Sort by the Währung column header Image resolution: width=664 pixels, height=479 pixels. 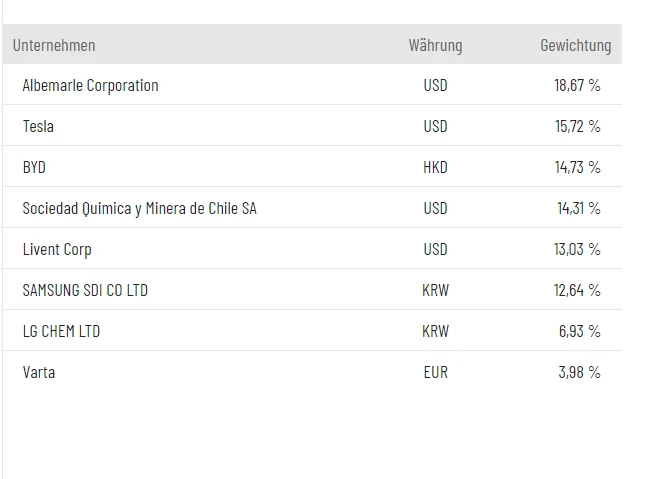(435, 45)
